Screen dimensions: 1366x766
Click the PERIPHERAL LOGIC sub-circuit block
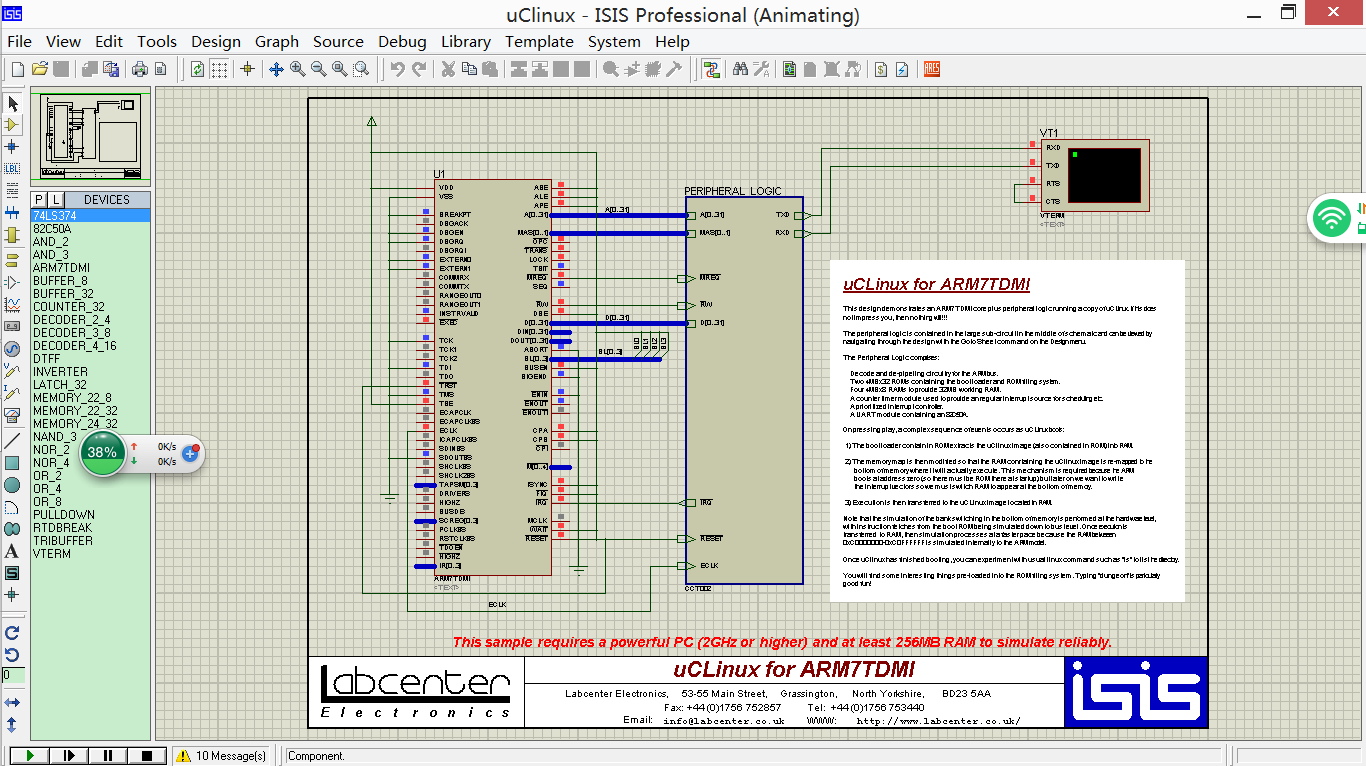(744, 390)
